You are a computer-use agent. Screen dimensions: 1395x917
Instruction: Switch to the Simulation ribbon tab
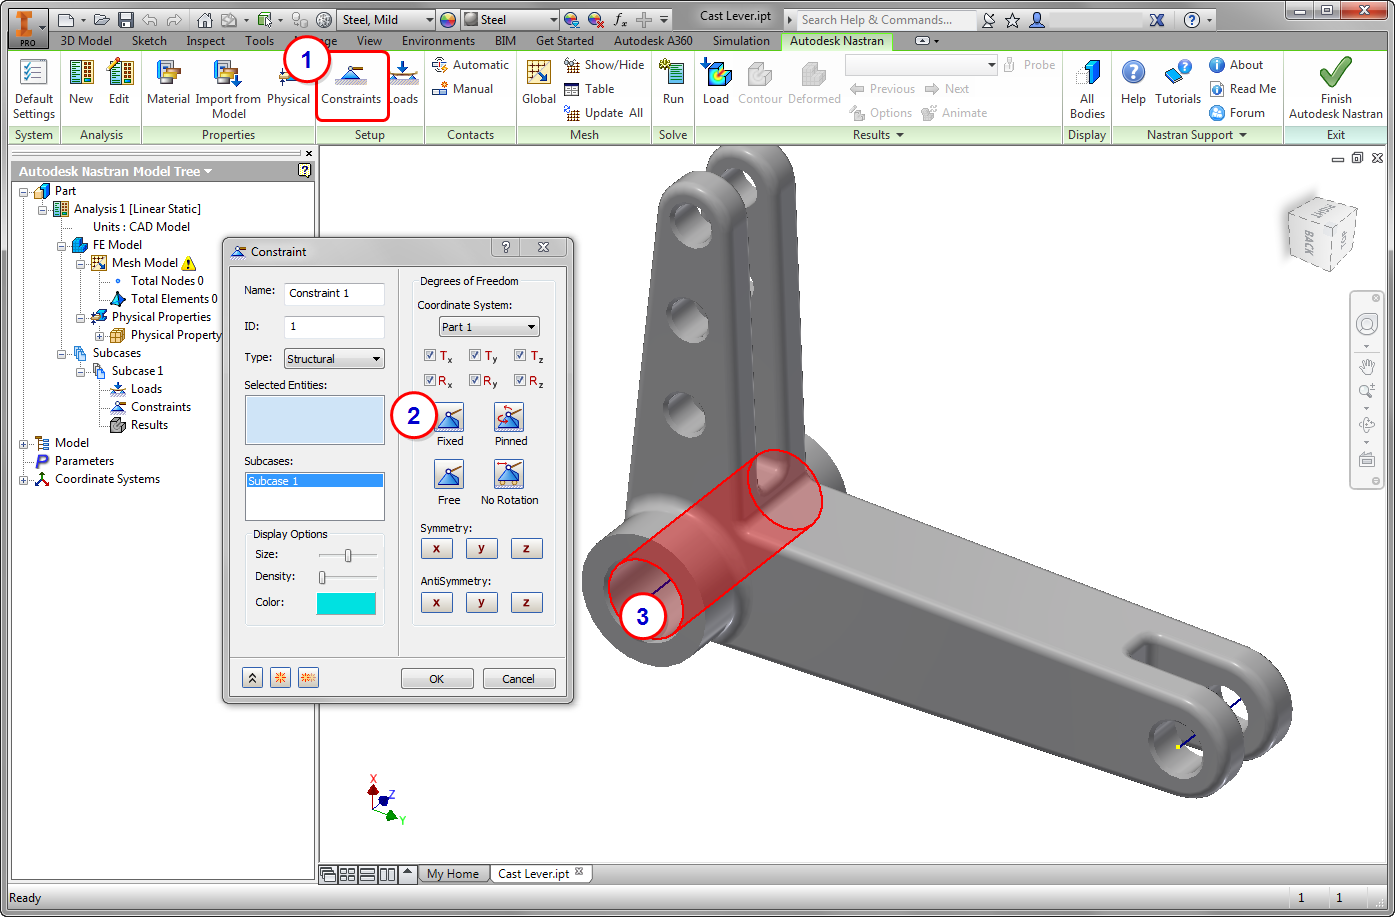(x=741, y=41)
